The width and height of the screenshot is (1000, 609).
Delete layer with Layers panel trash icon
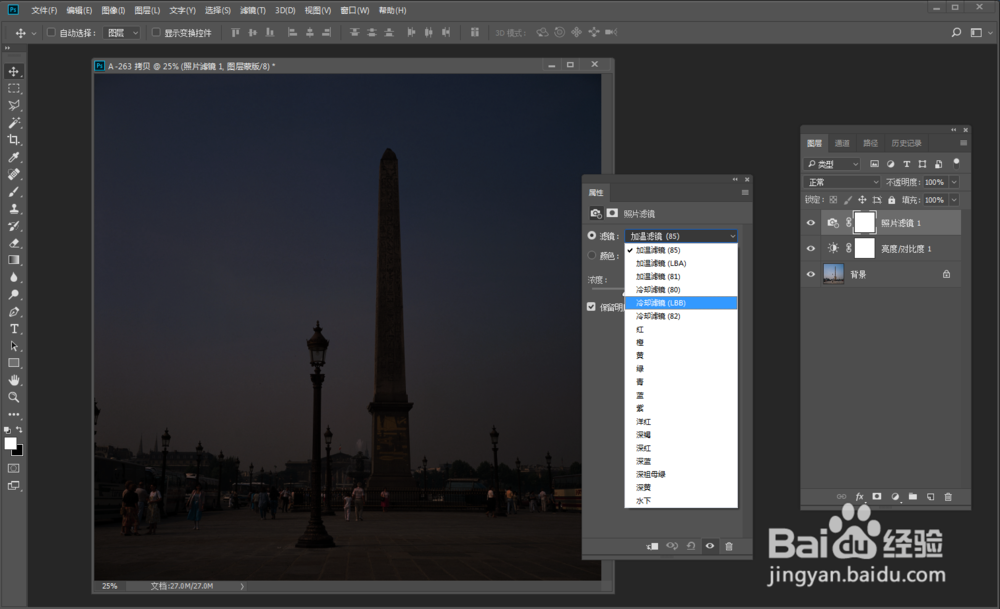pyautogui.click(x=948, y=497)
